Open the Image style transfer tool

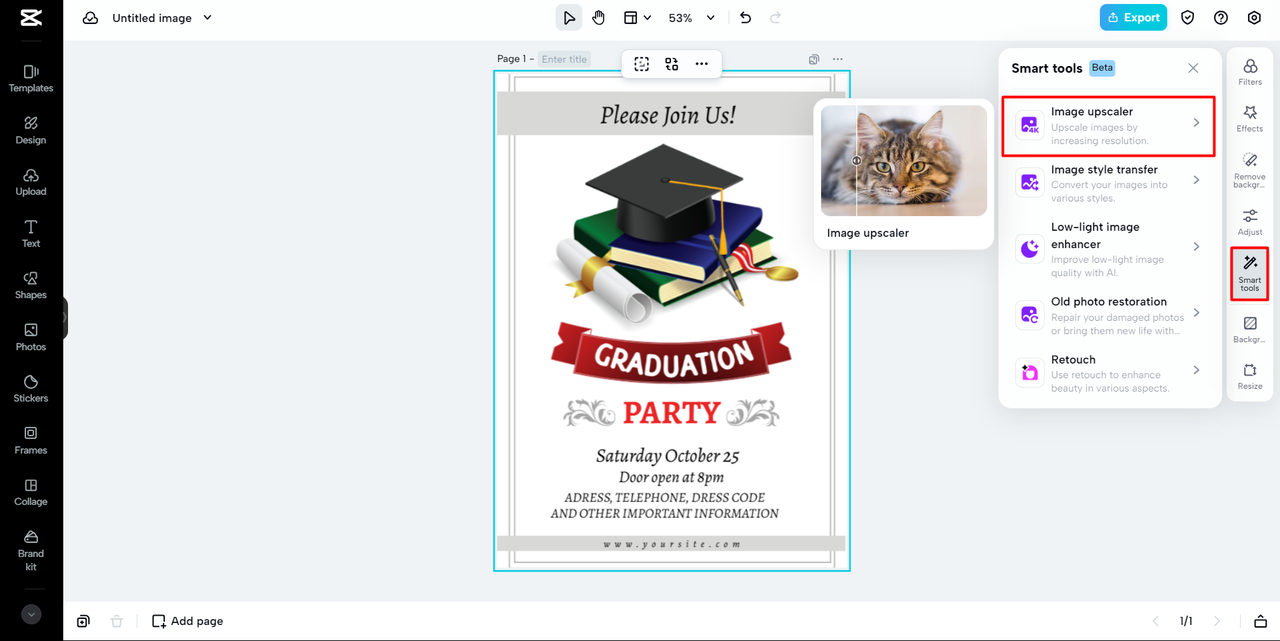tap(1109, 184)
